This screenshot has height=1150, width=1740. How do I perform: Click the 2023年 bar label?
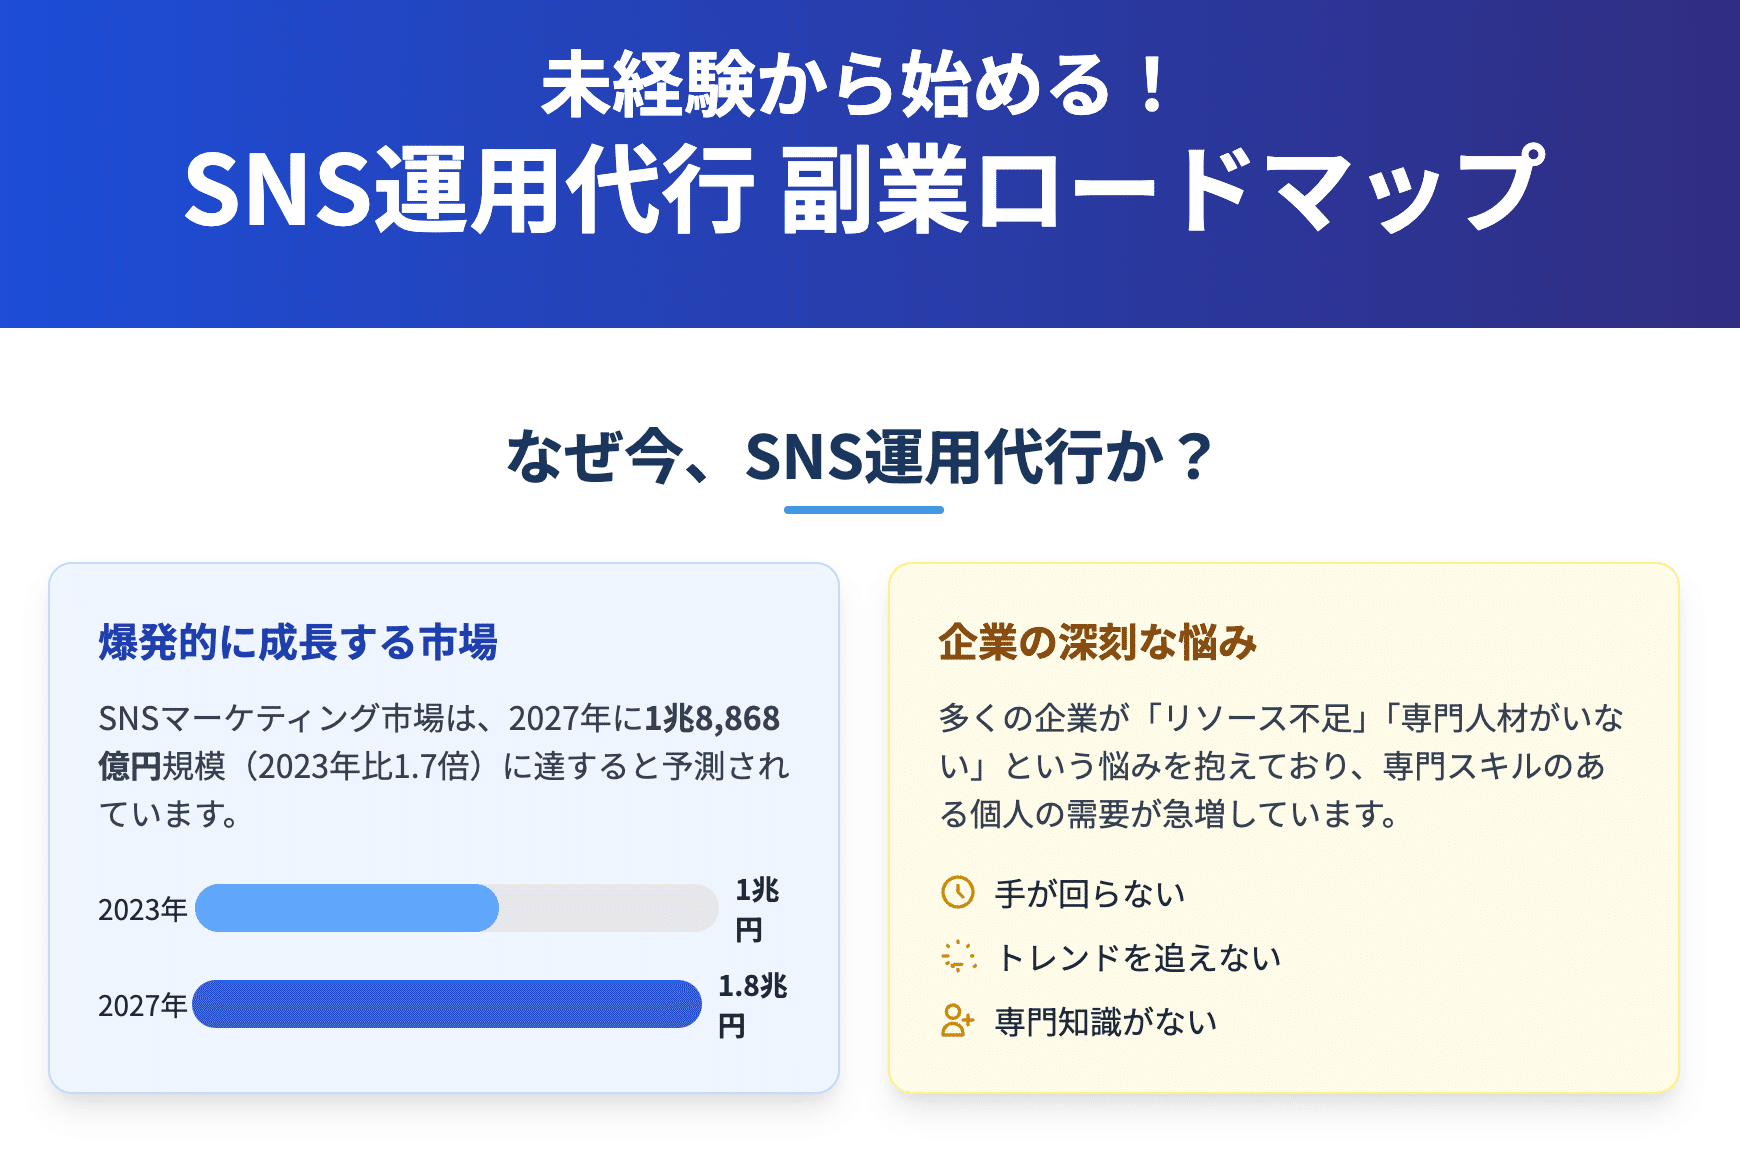143,909
